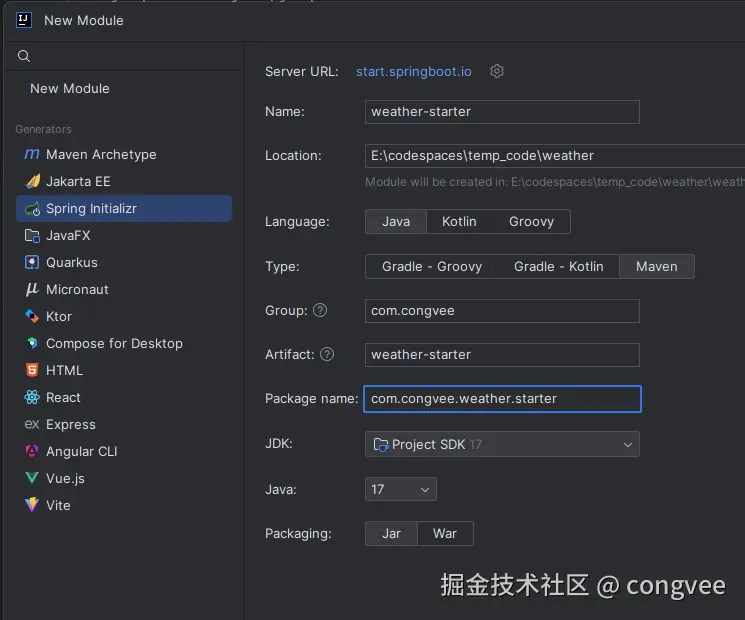Select Vue.js generator
The image size is (745, 620).
pyautogui.click(x=124, y=478)
